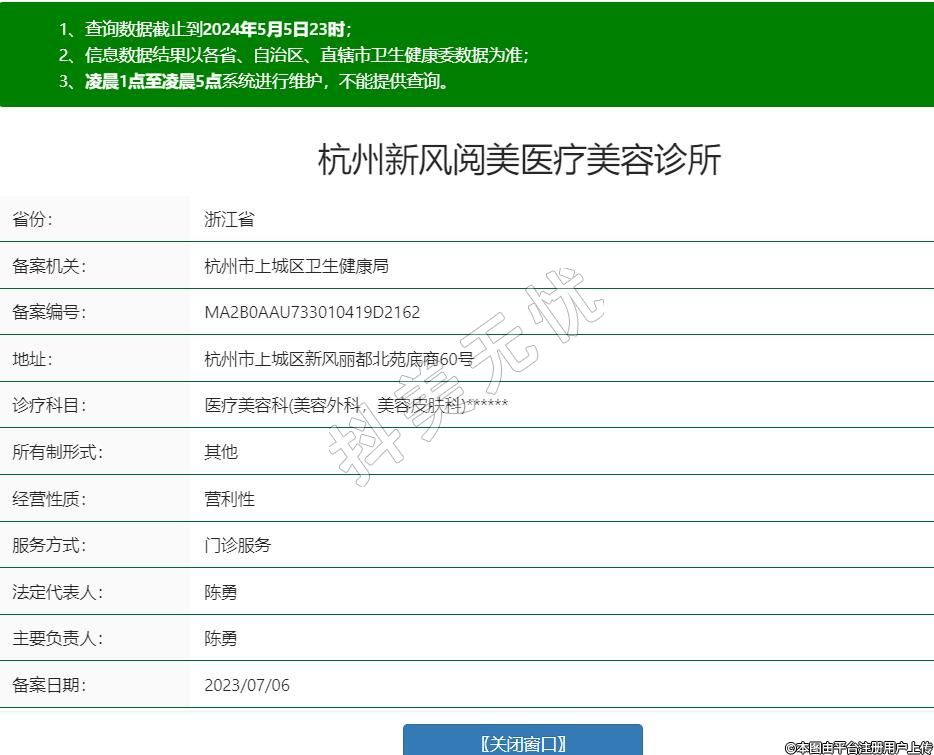Screen dimensions: 934x755
Task: Click the 关闭窗口 button
Action: click(522, 742)
